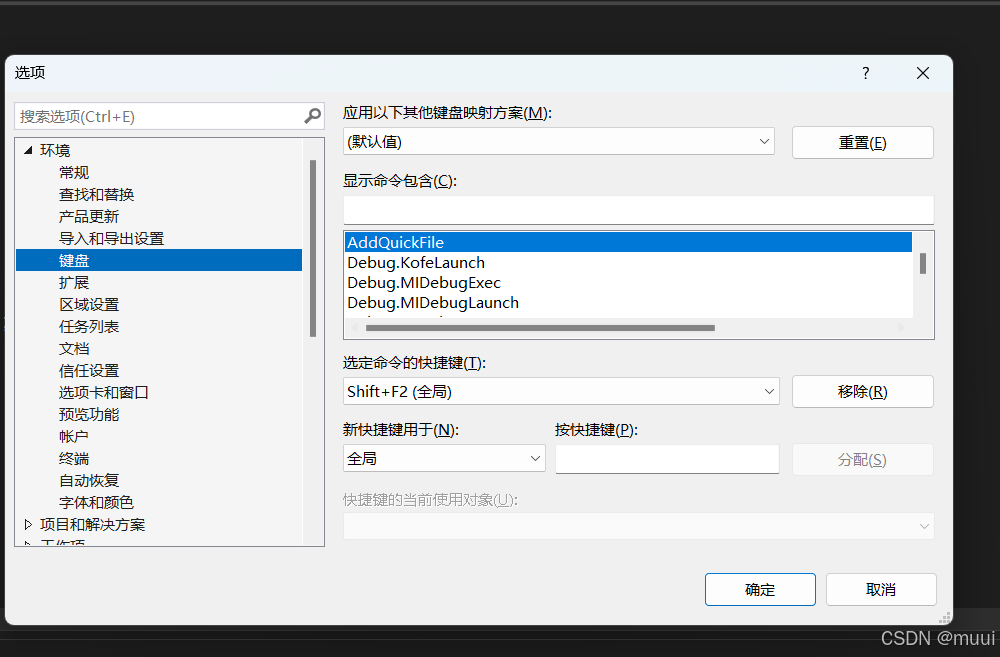
Task: Click the options tree vertical scrollbar
Action: (x=312, y=248)
